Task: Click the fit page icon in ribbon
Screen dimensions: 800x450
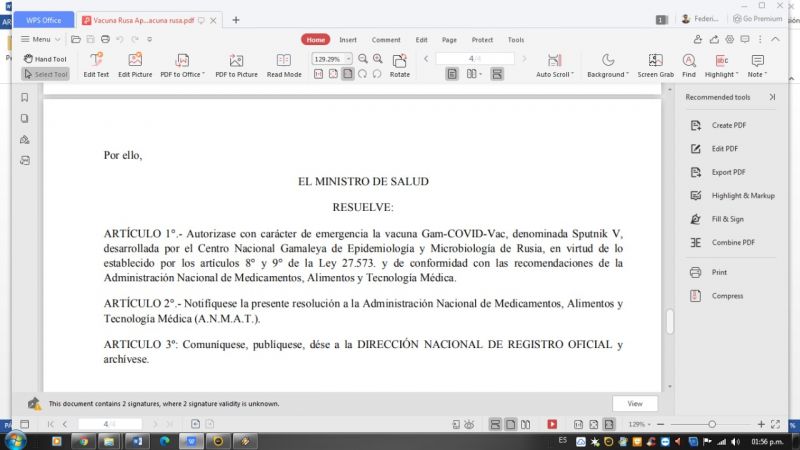Action: (x=333, y=74)
